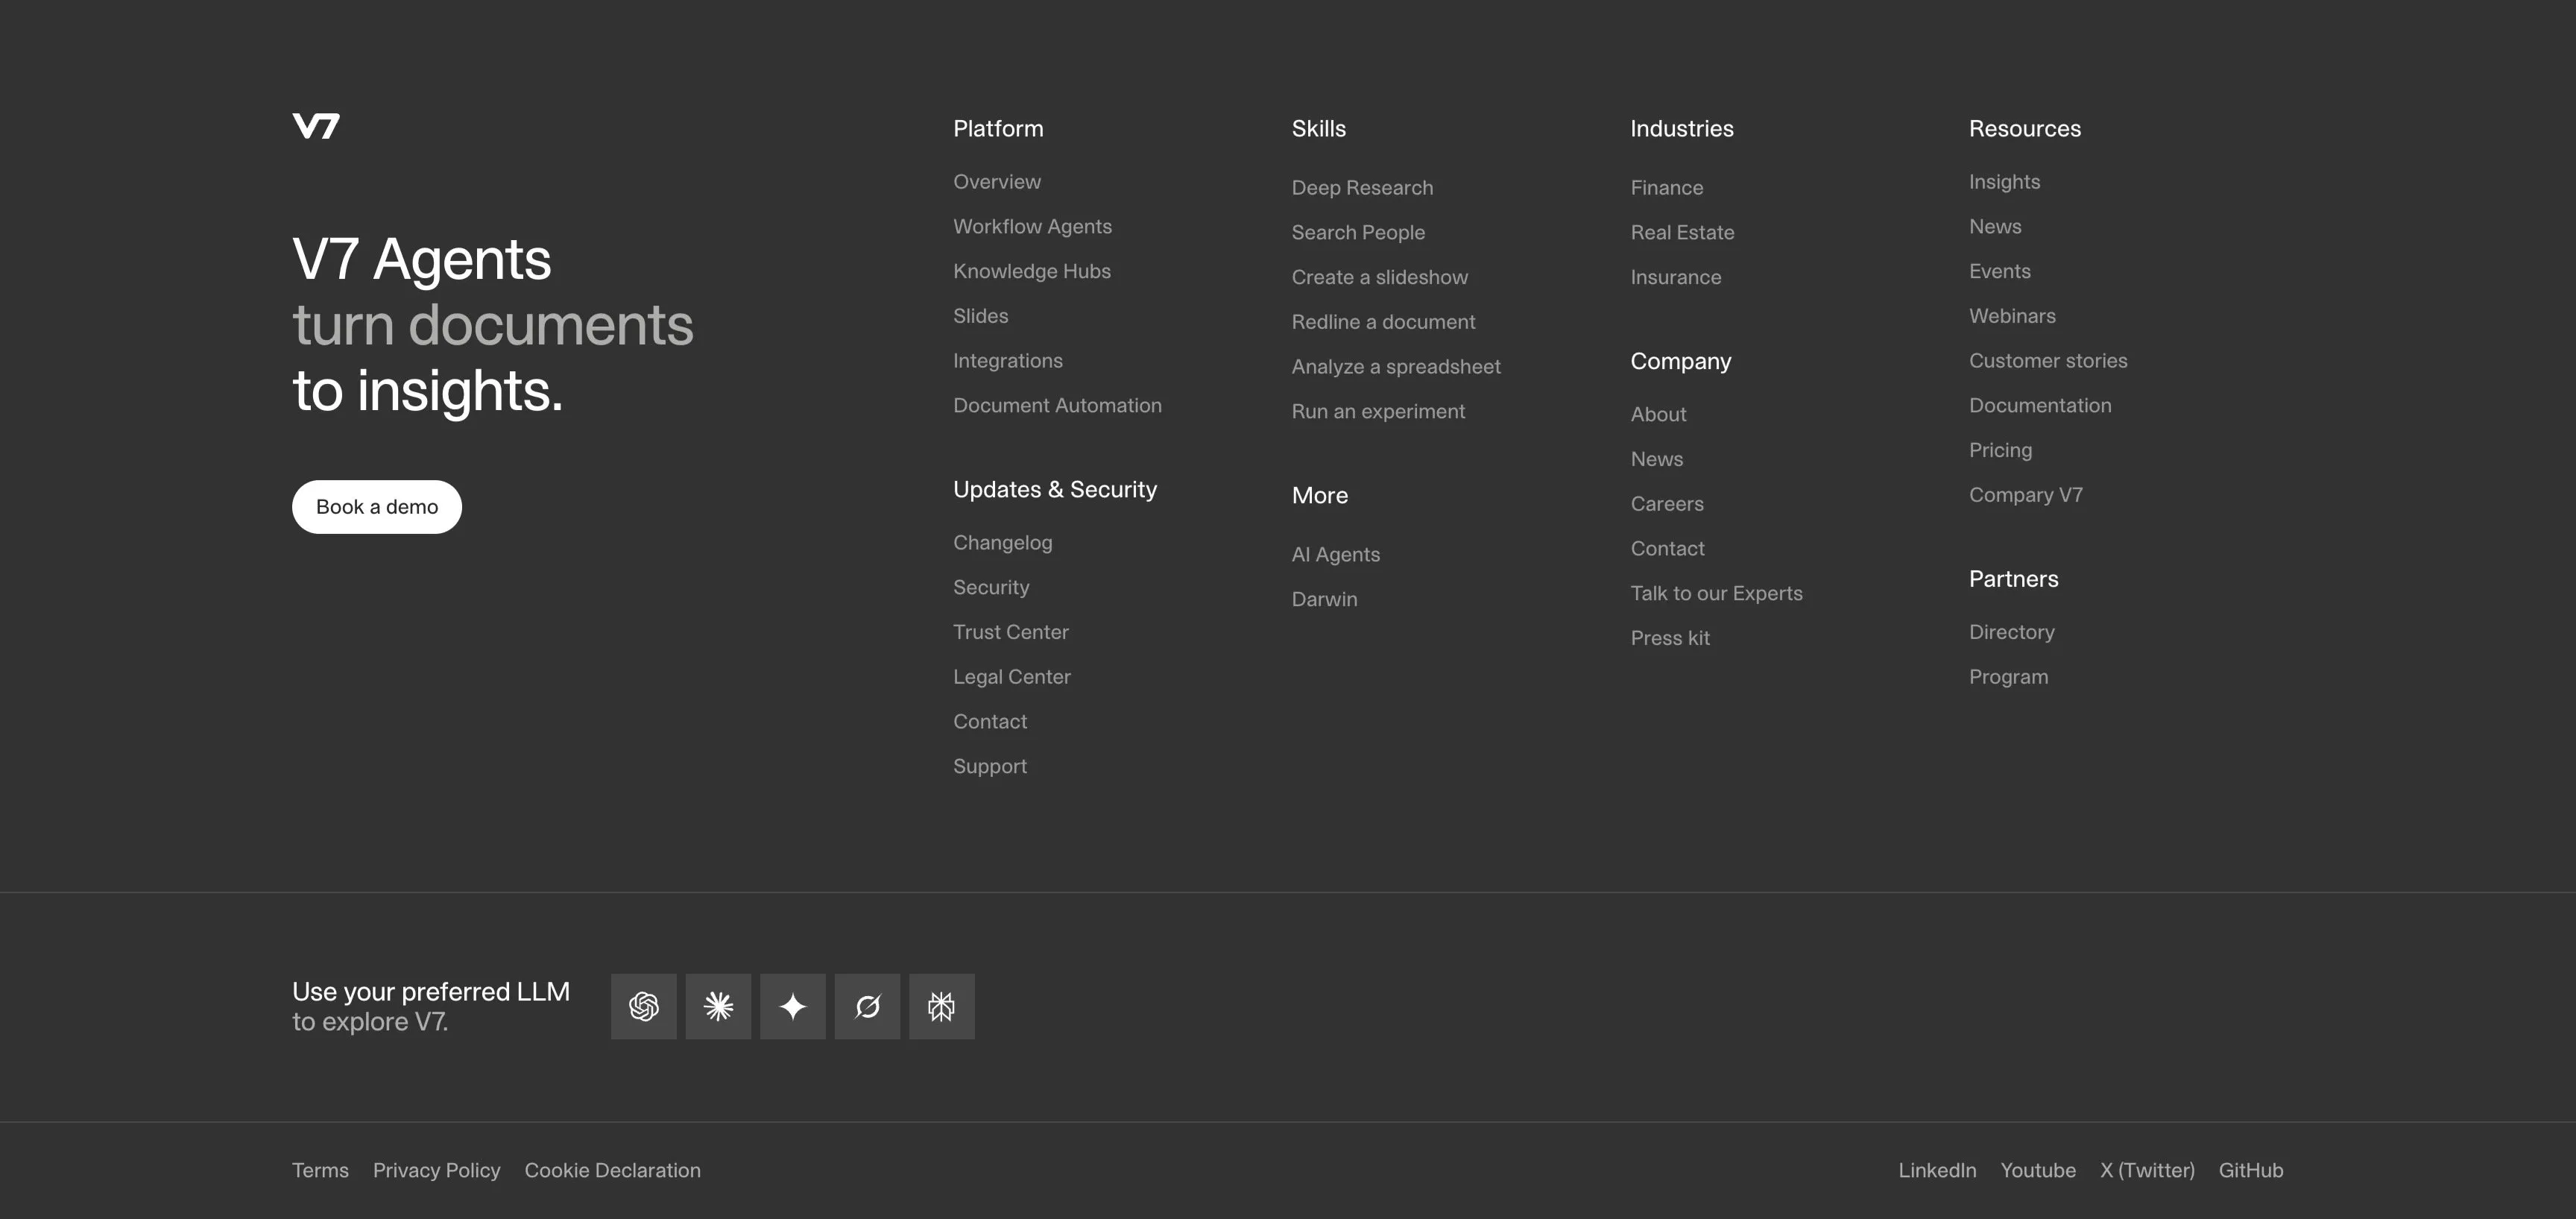Click the Industries column heading
2576x1219 pixels.
tap(1682, 129)
